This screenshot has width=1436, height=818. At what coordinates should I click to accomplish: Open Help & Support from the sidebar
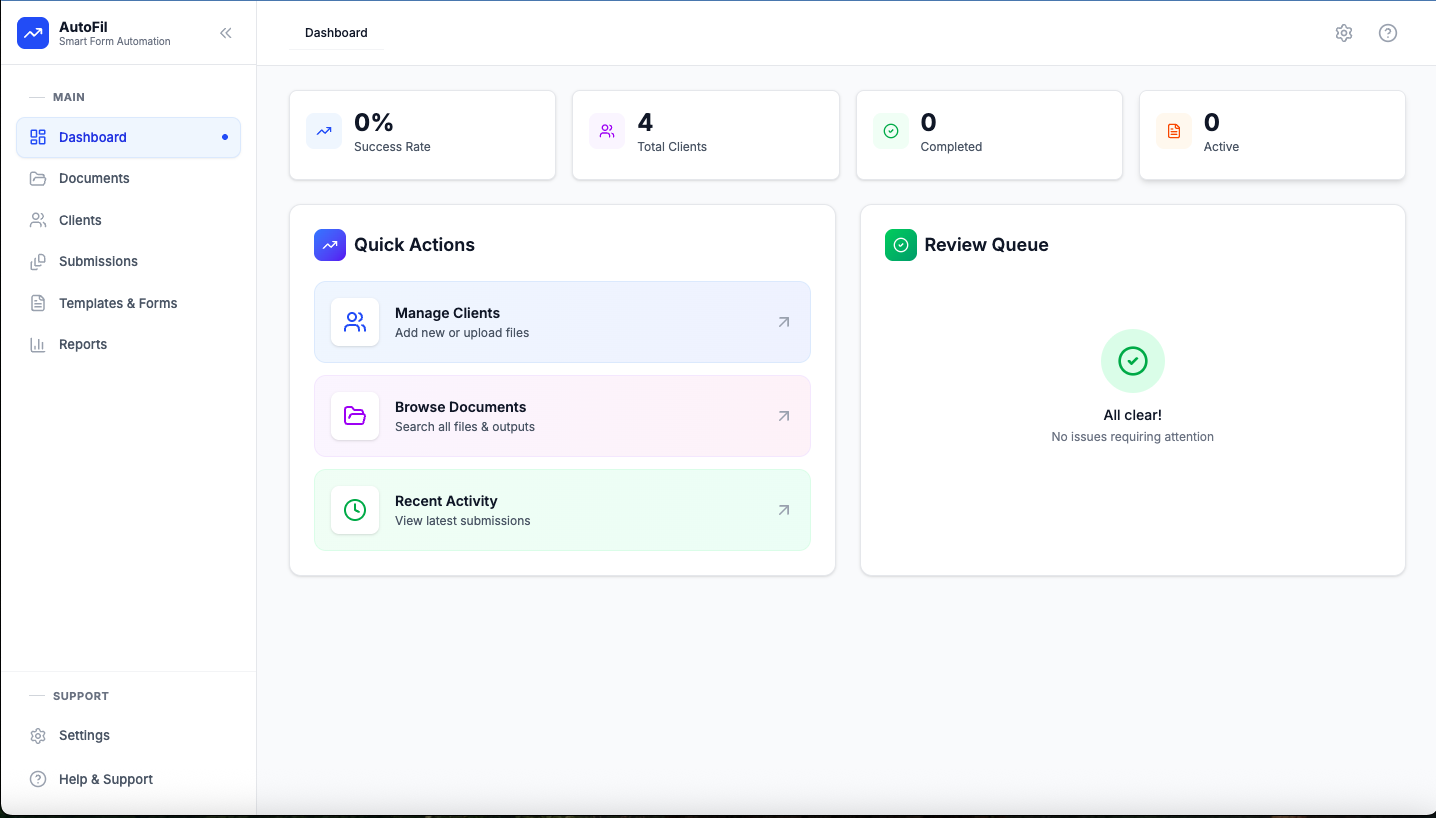pyautogui.click(x=103, y=779)
